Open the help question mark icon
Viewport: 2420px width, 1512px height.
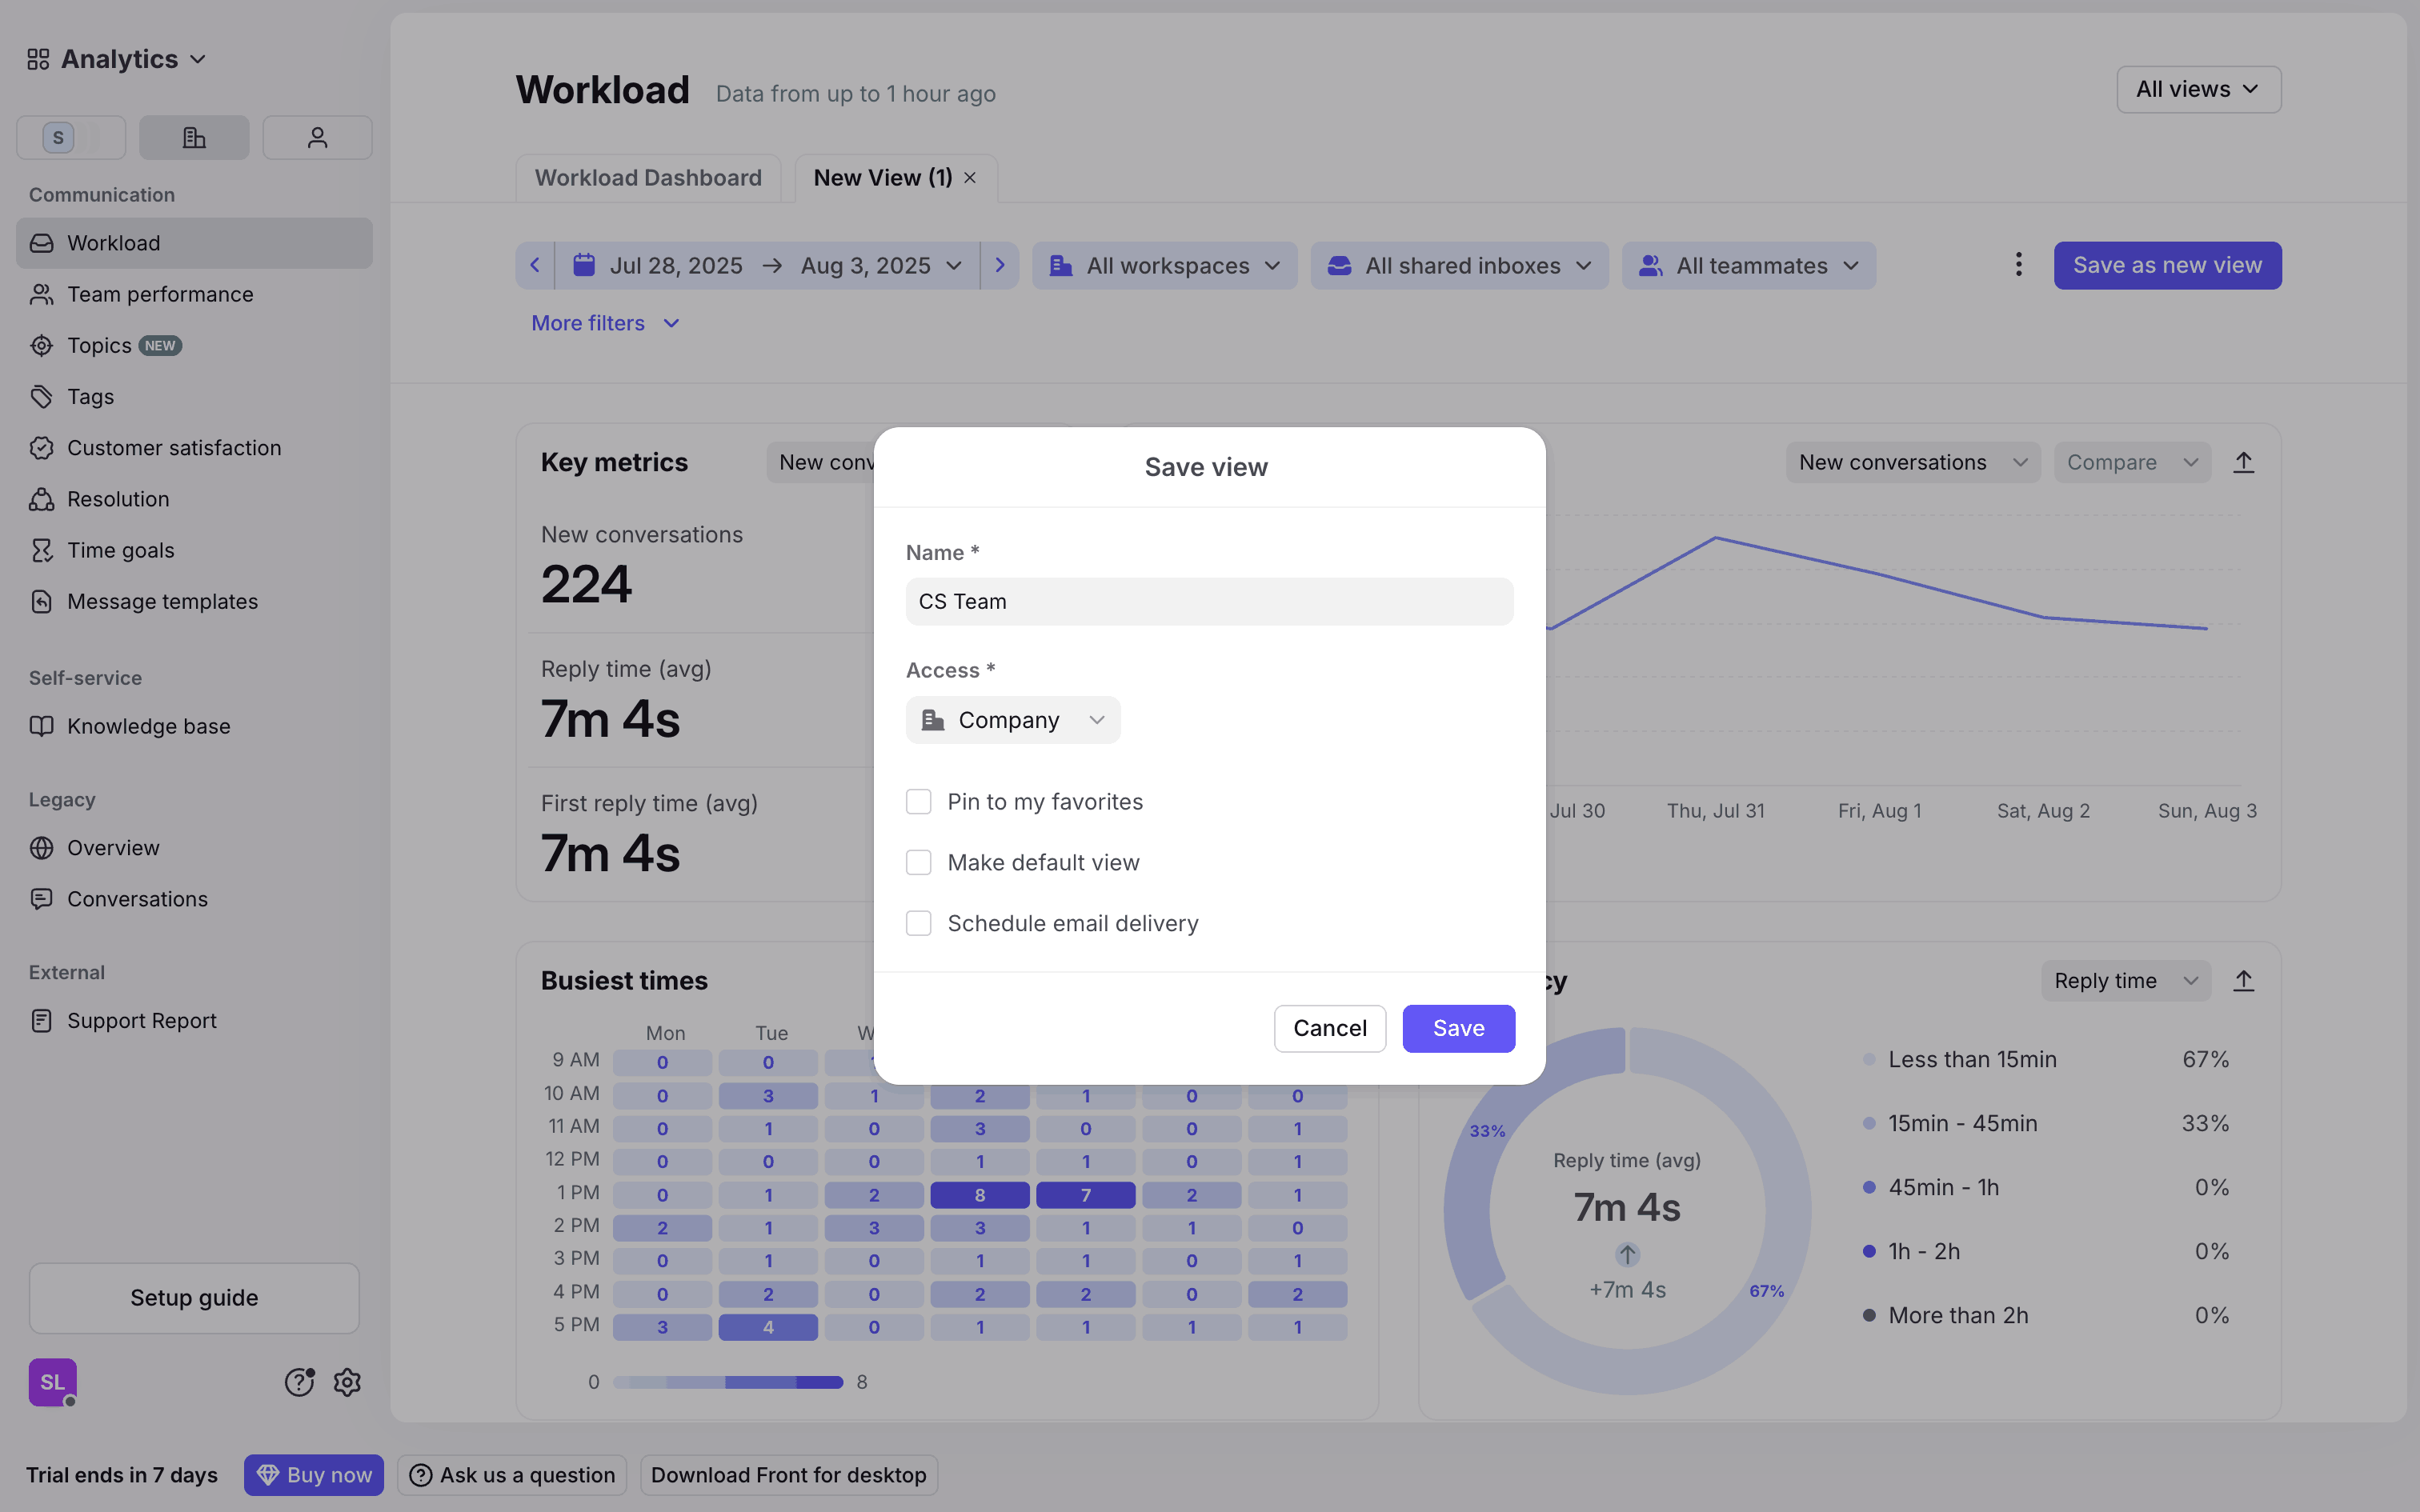click(x=299, y=1382)
